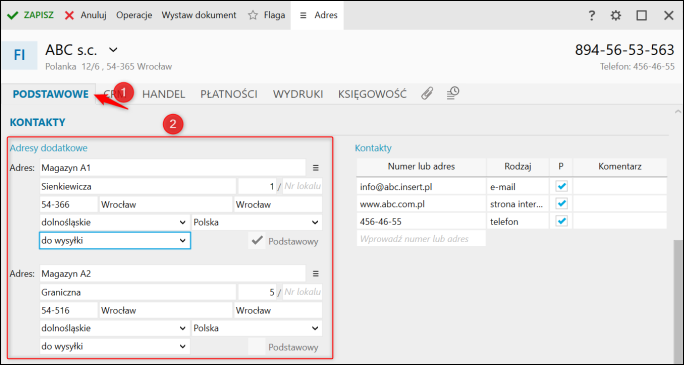Click house number 1 field for Sienkiewicza

tap(257, 186)
